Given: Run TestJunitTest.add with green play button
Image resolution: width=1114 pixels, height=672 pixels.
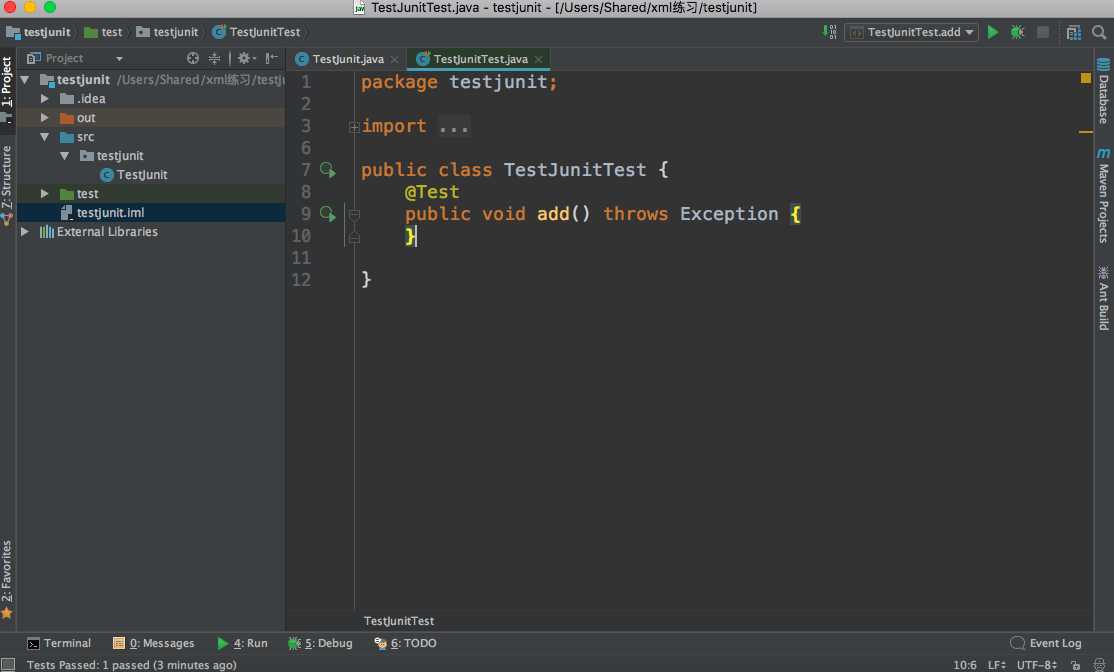Looking at the screenshot, I should pyautogui.click(x=993, y=32).
